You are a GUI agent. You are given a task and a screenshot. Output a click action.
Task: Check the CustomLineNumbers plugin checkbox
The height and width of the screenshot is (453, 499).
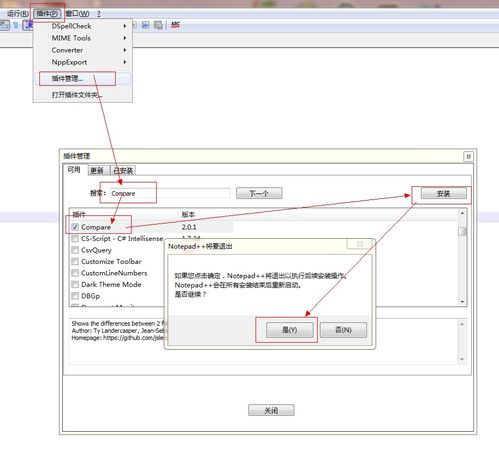(x=75, y=273)
